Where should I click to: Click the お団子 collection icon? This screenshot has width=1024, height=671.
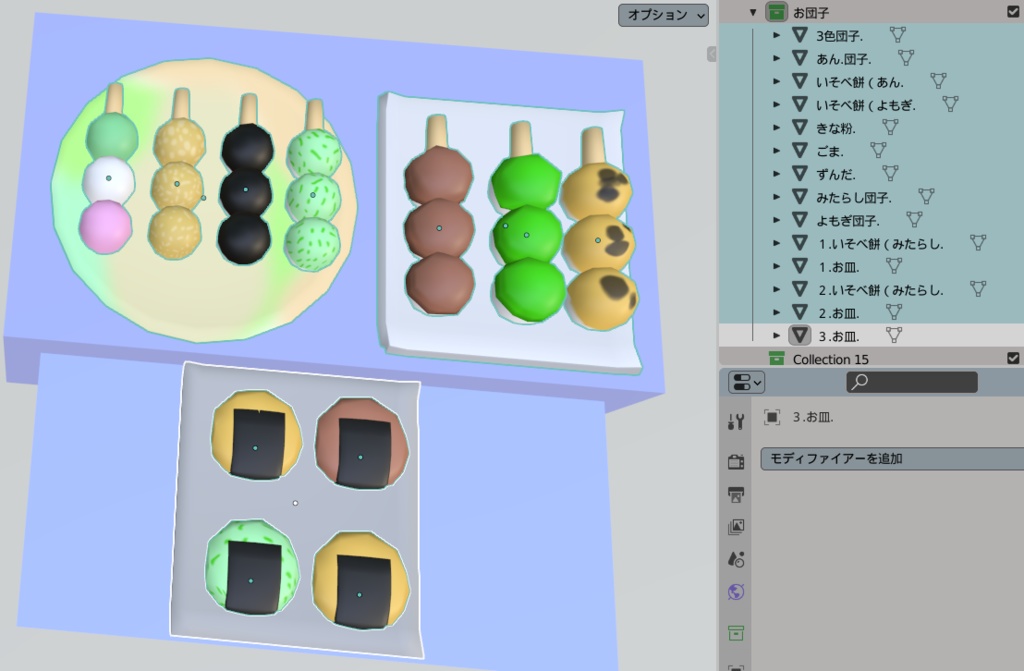(776, 12)
